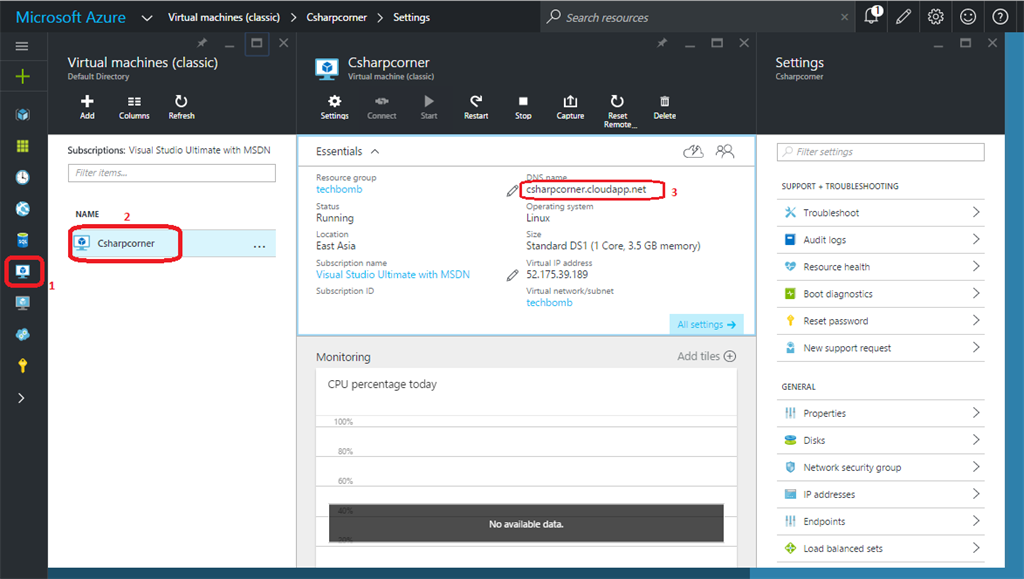Click the feedback smiley icon
This screenshot has height=579, width=1024.
click(968, 17)
